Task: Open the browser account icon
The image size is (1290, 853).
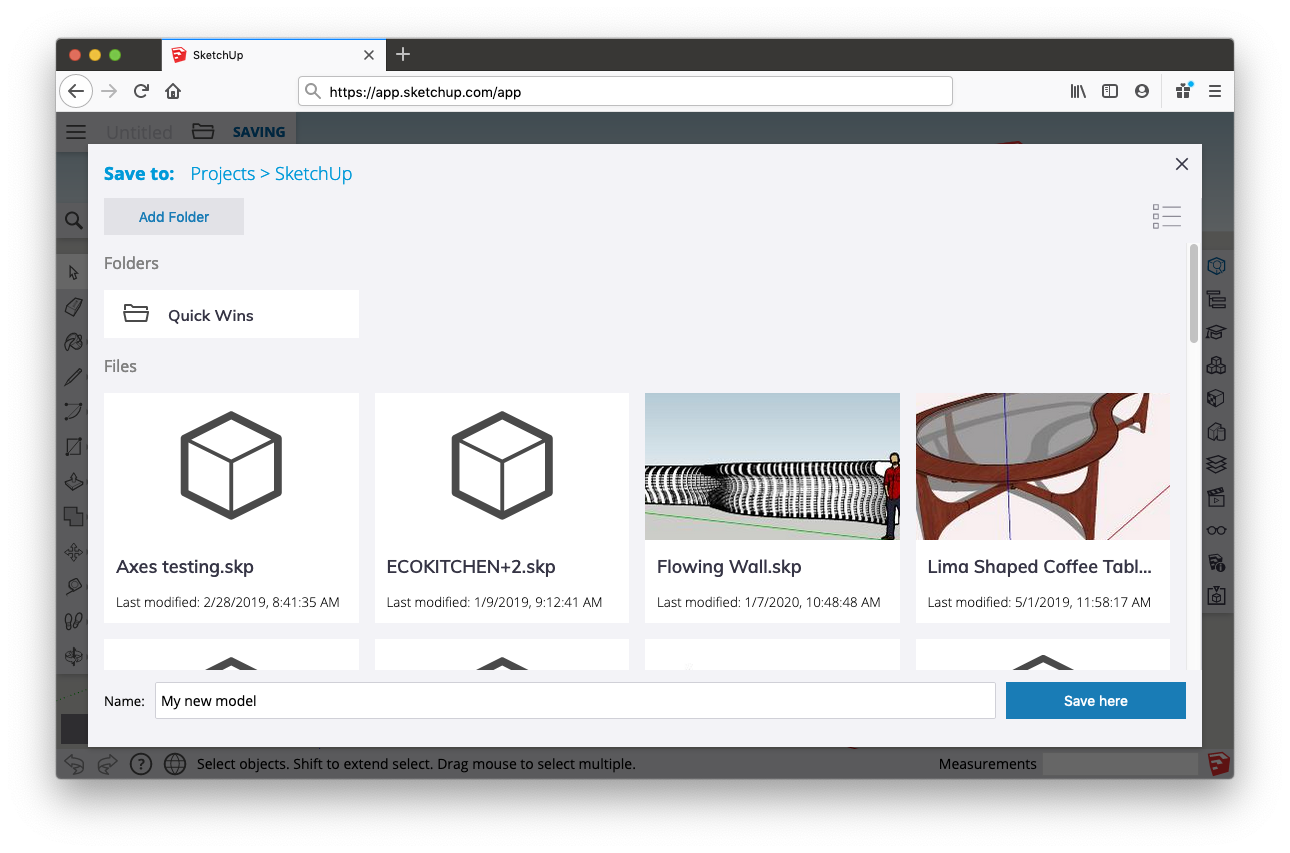Action: [1142, 91]
